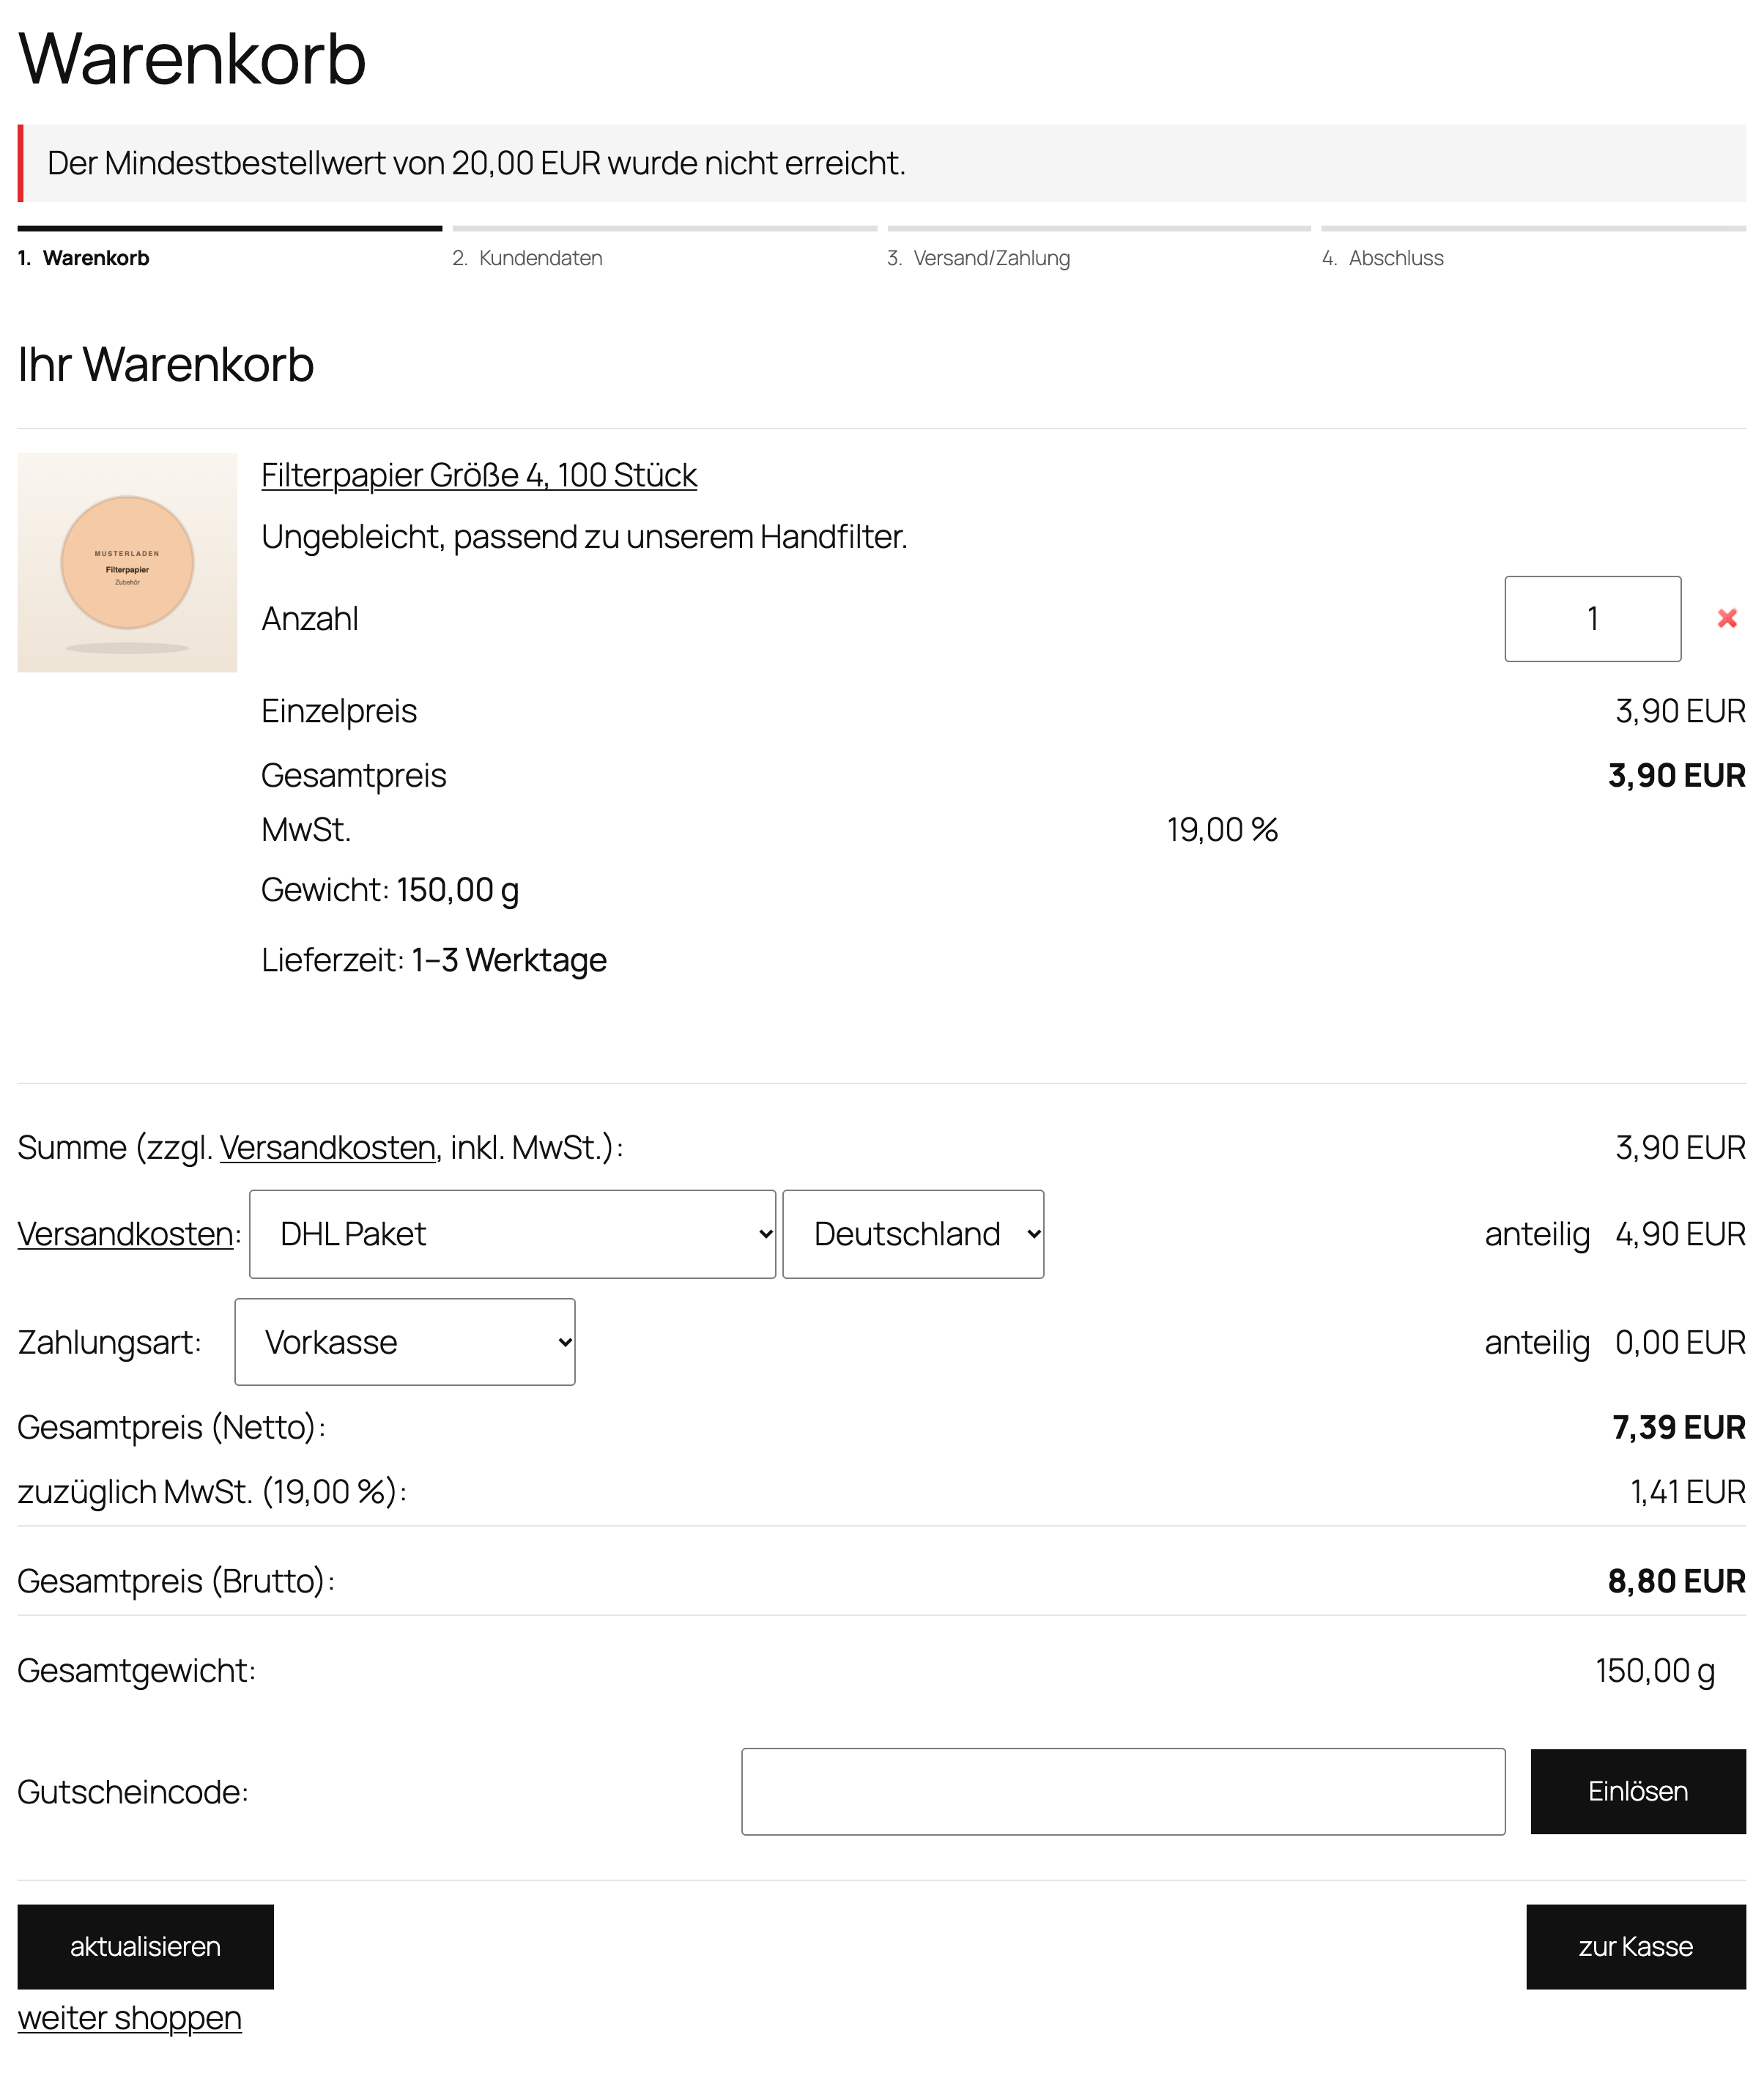Open the DHL Paket shipping dropdown

click(512, 1234)
